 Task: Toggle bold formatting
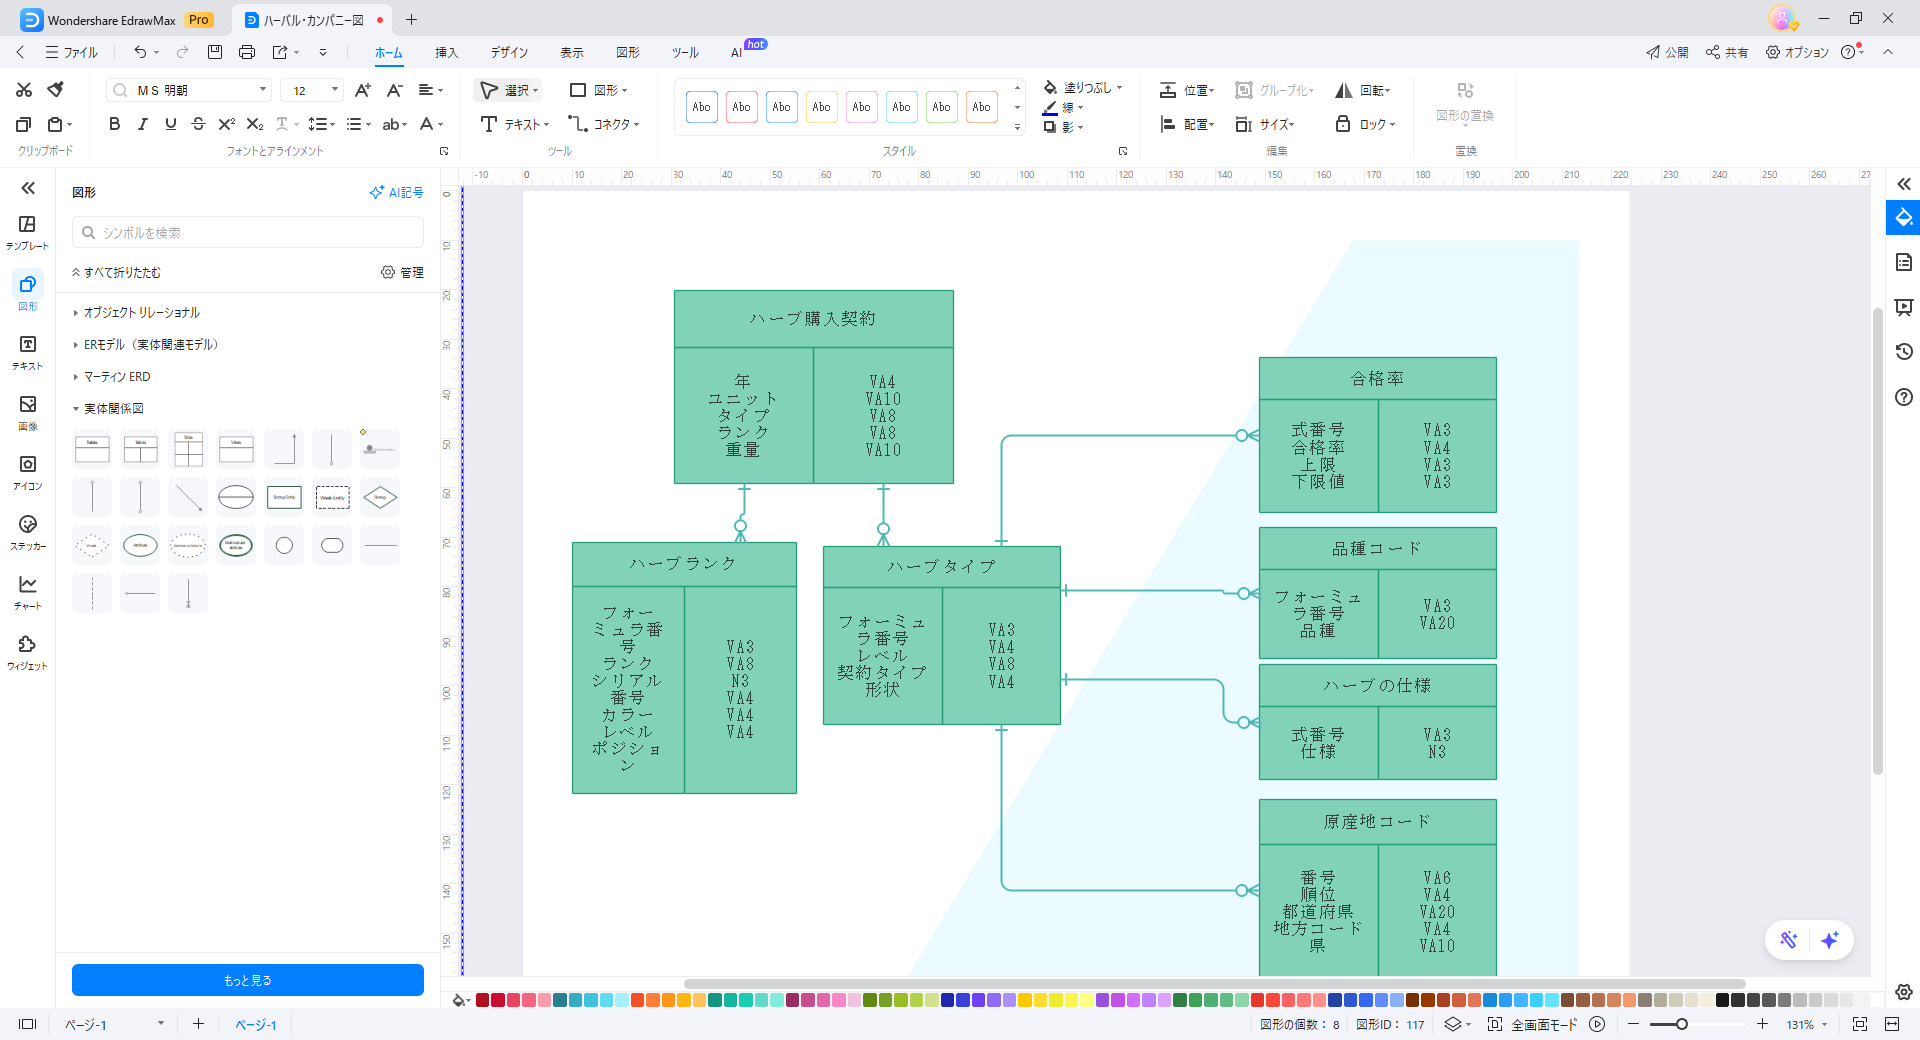click(114, 124)
